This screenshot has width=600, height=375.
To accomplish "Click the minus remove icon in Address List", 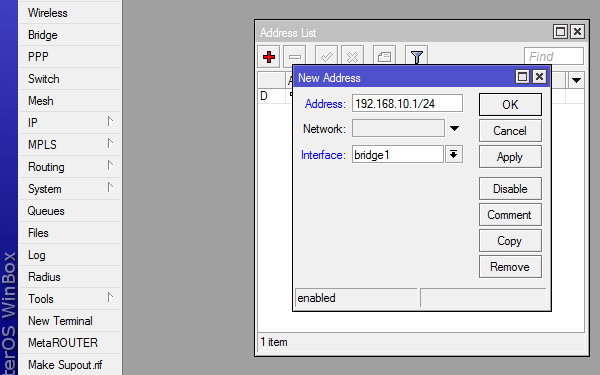I will tap(295, 57).
